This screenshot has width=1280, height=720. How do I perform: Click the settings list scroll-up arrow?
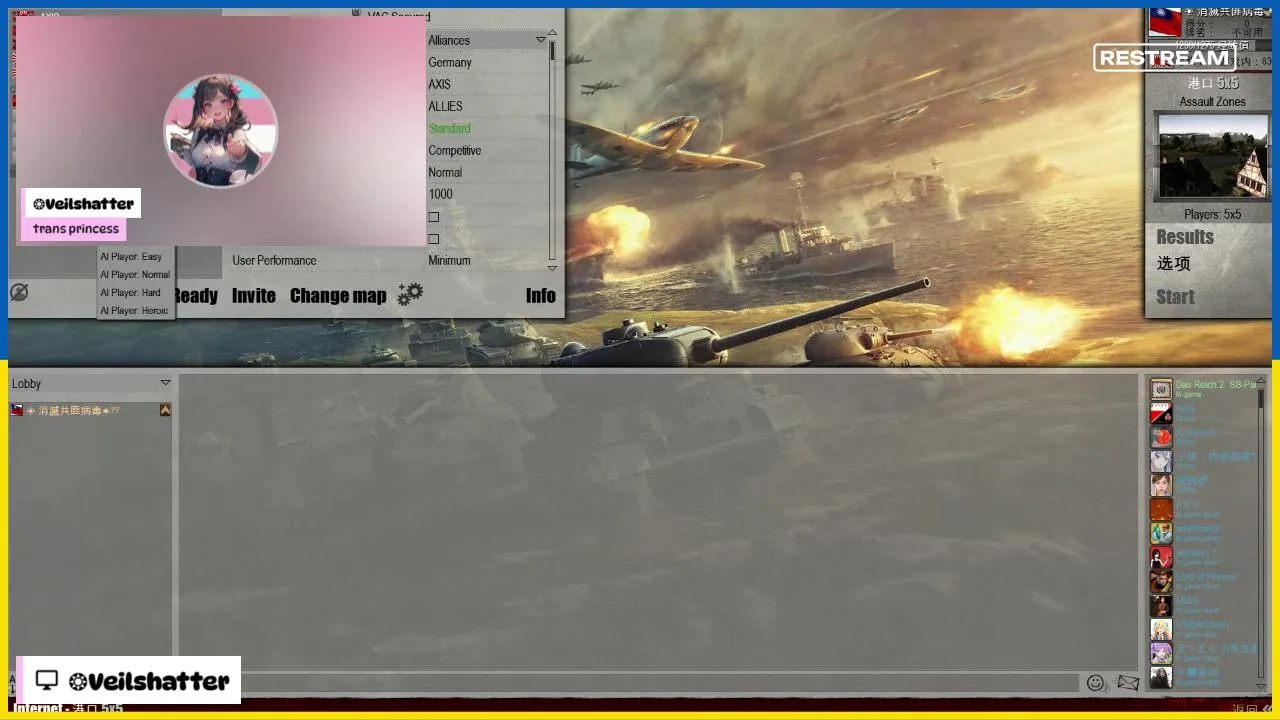click(x=552, y=33)
